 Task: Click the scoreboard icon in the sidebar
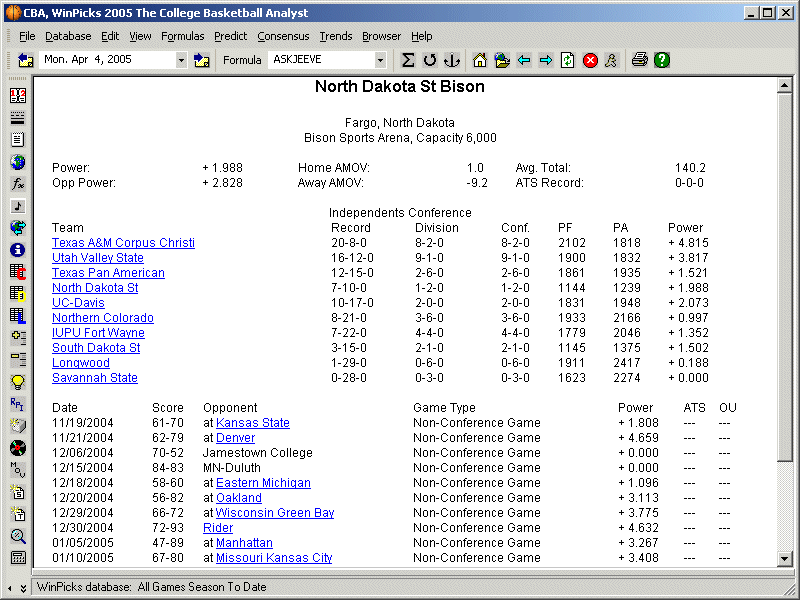tap(18, 95)
